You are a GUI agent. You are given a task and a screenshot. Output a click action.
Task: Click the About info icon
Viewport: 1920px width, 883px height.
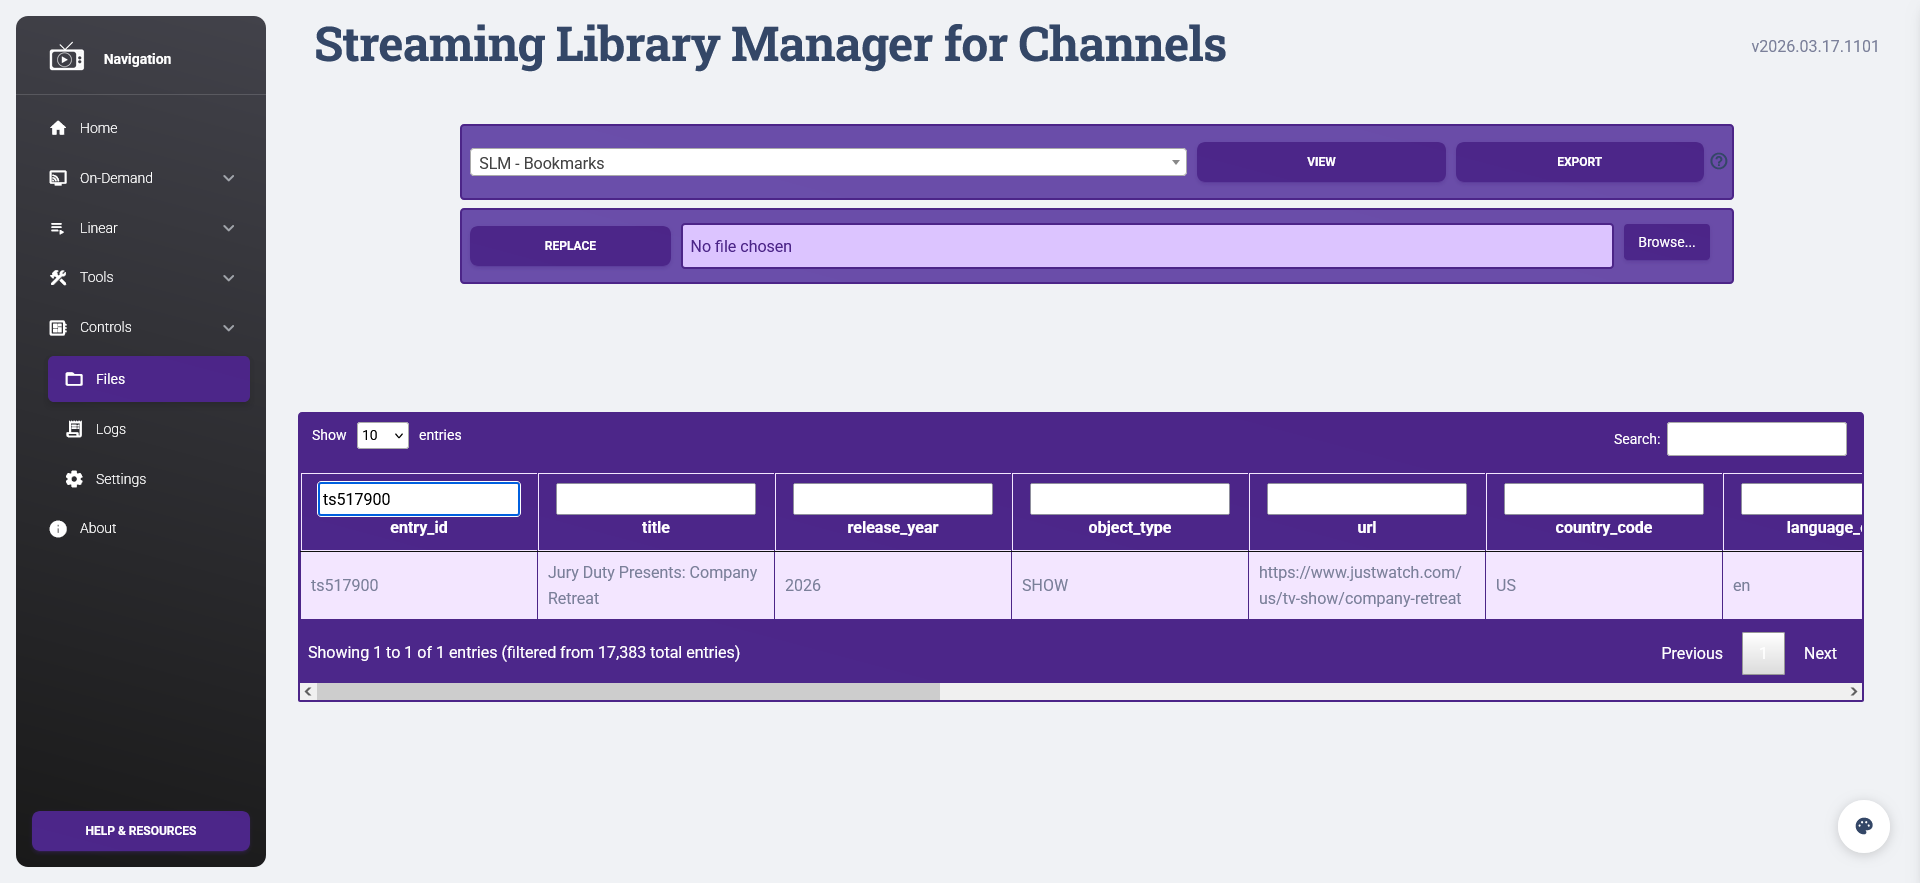58,529
